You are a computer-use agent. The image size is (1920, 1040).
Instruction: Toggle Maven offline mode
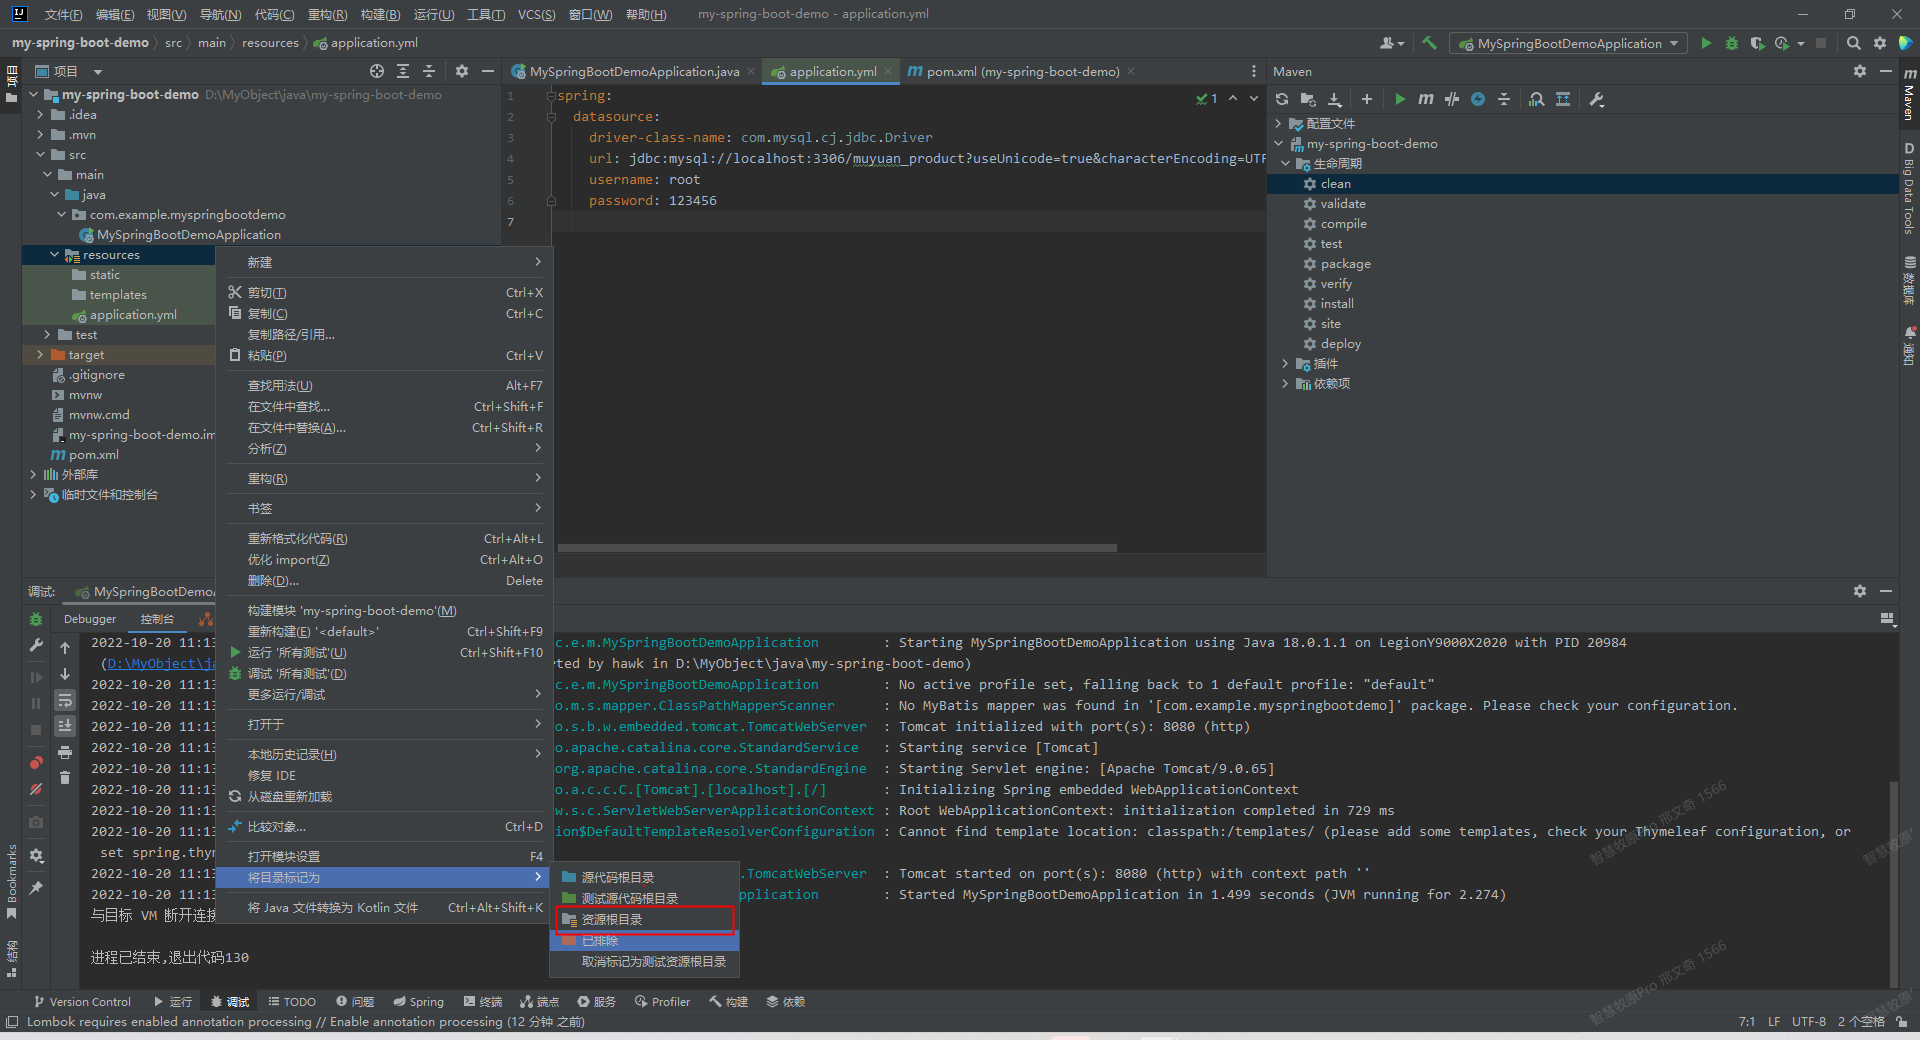[x=1478, y=99]
